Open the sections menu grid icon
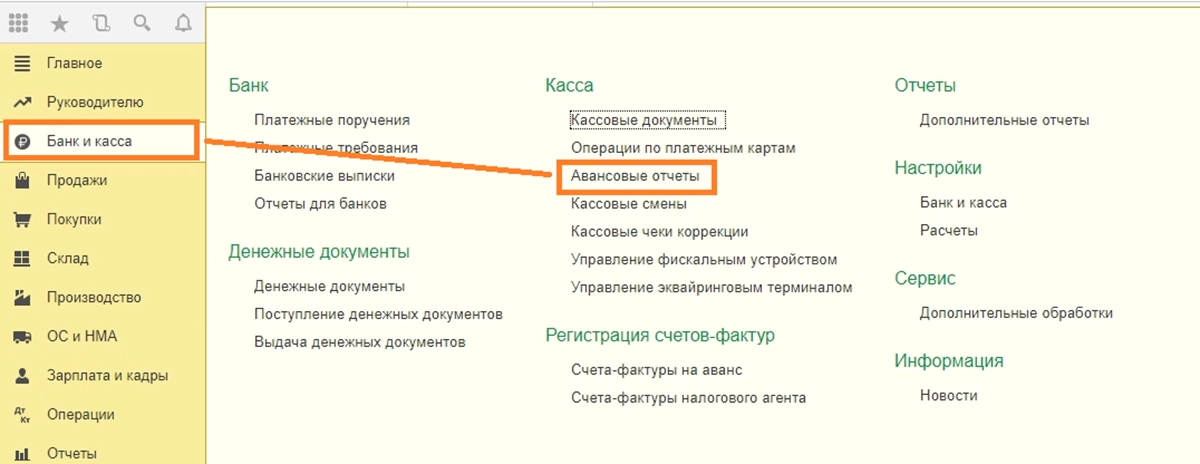 (x=20, y=21)
